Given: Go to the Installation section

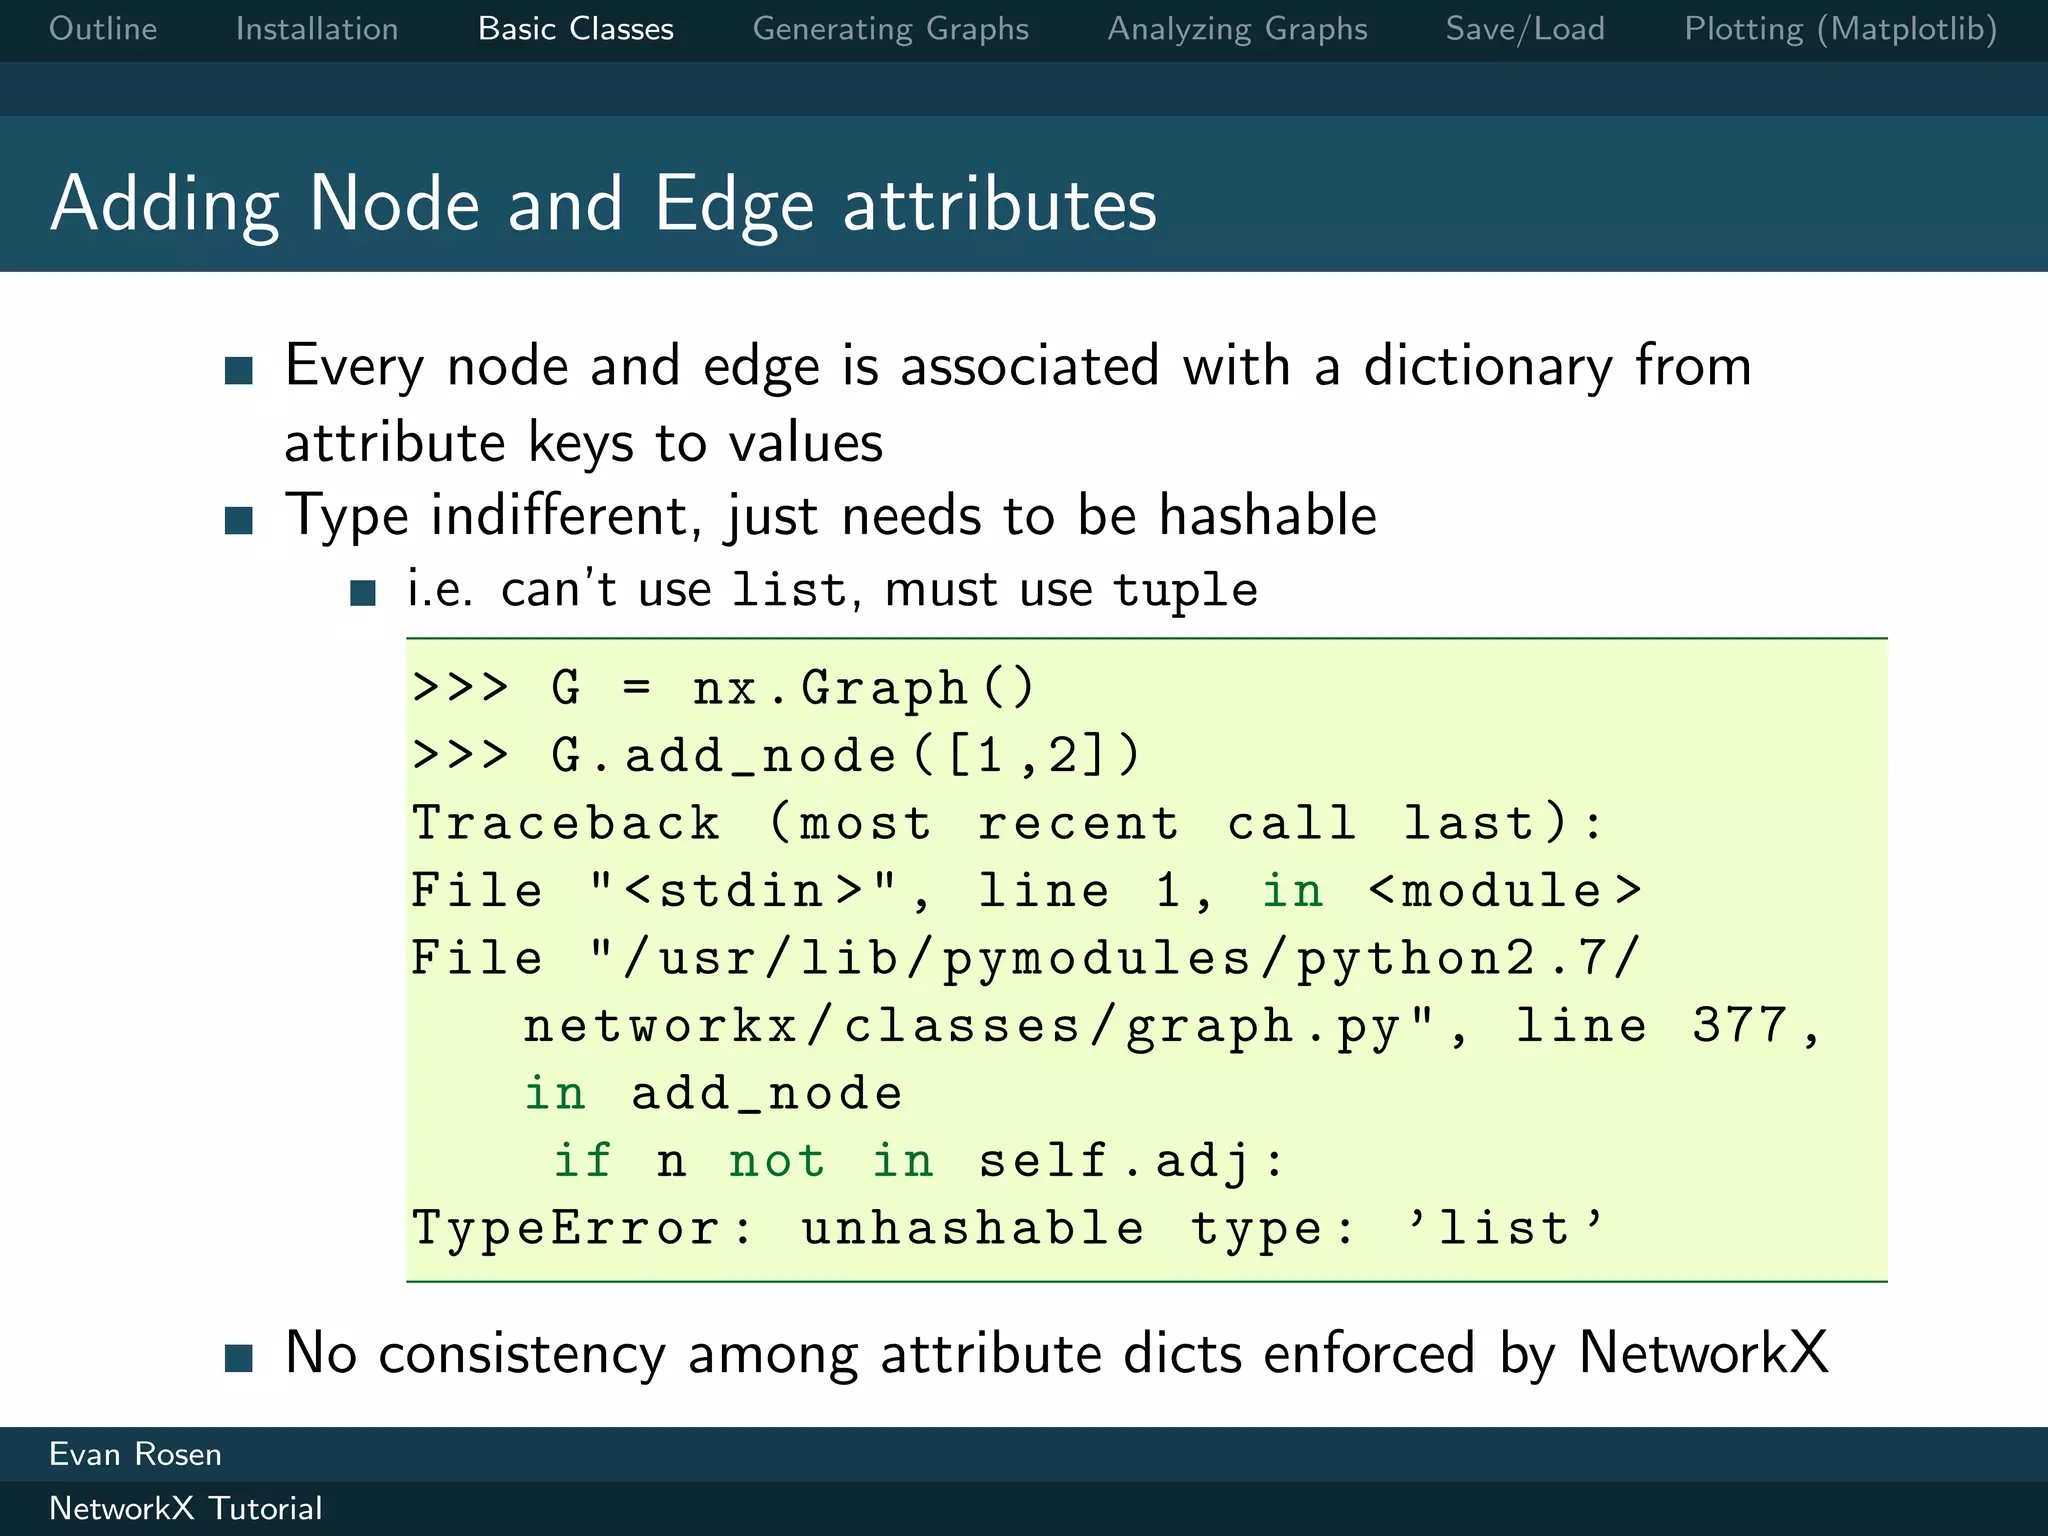Looking at the screenshot, I should pyautogui.click(x=317, y=29).
